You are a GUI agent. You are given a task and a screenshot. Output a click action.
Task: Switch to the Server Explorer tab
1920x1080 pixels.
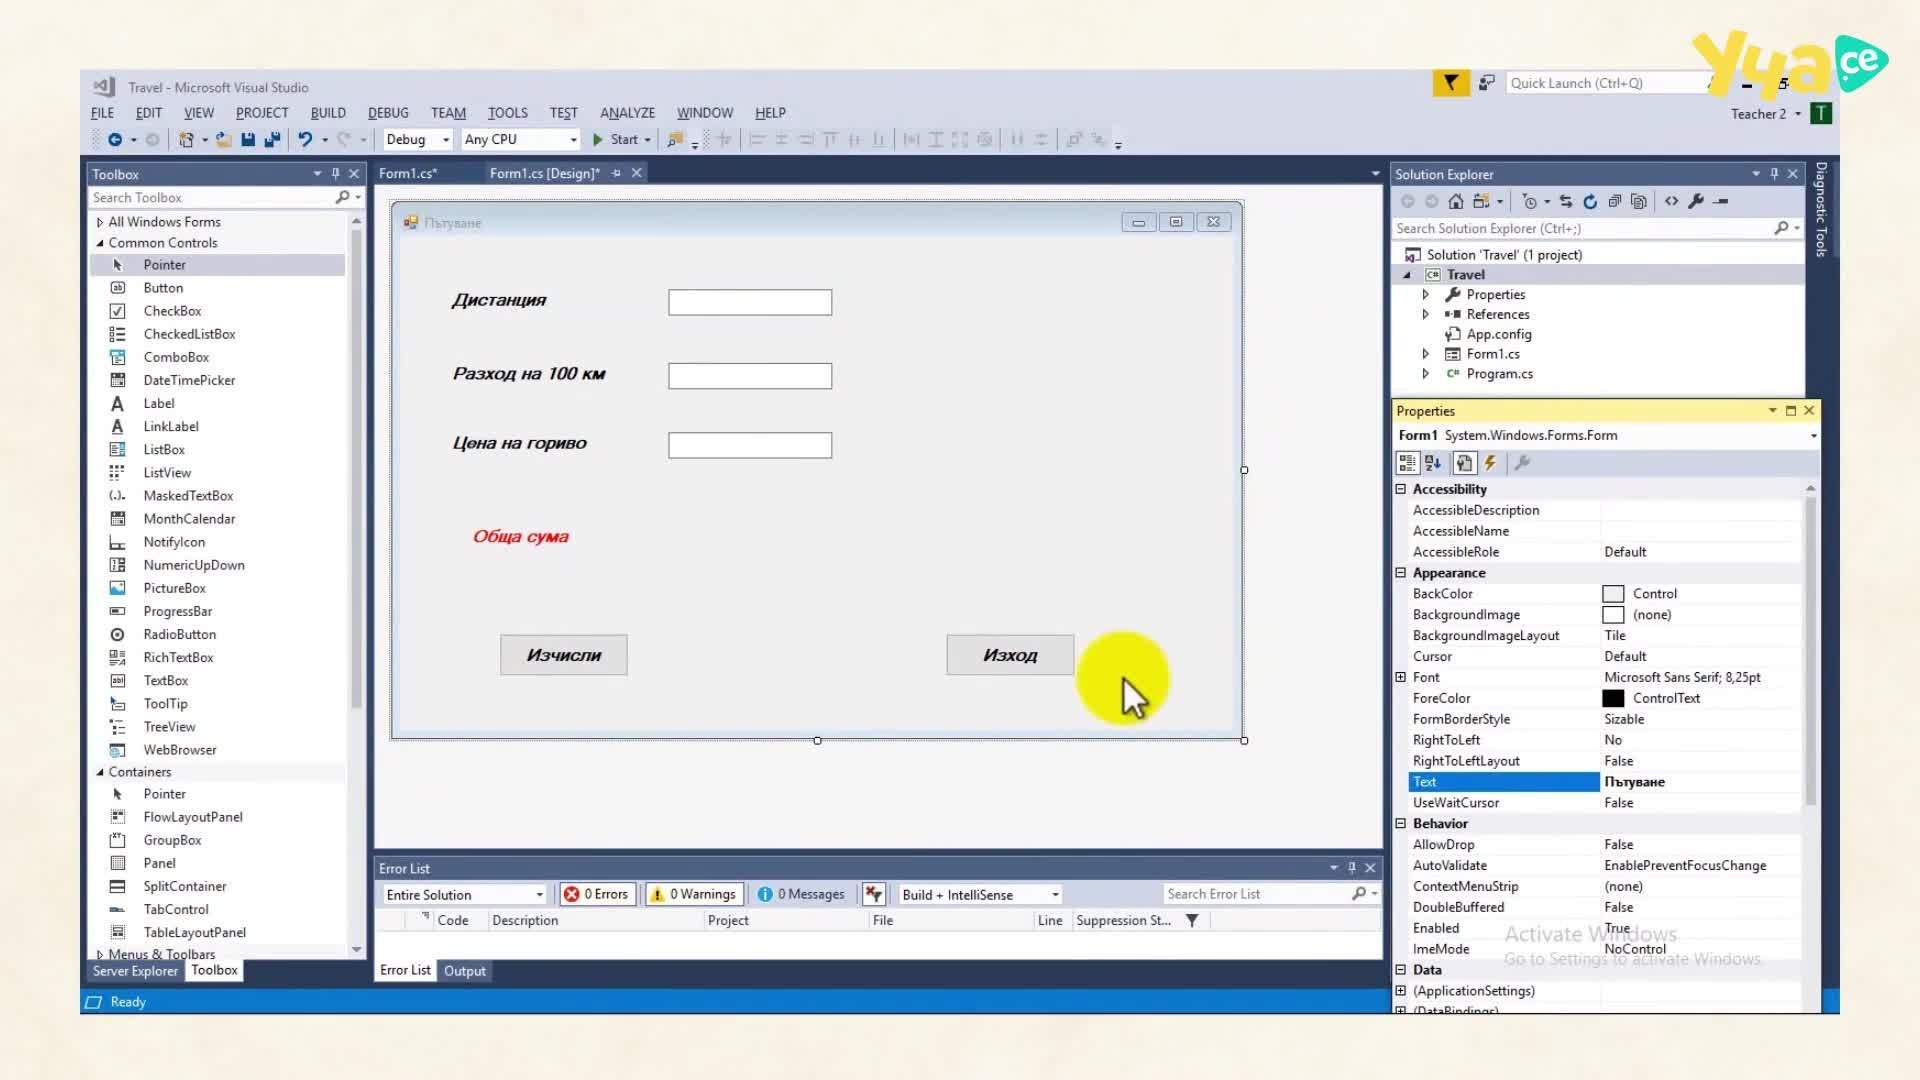coord(135,971)
